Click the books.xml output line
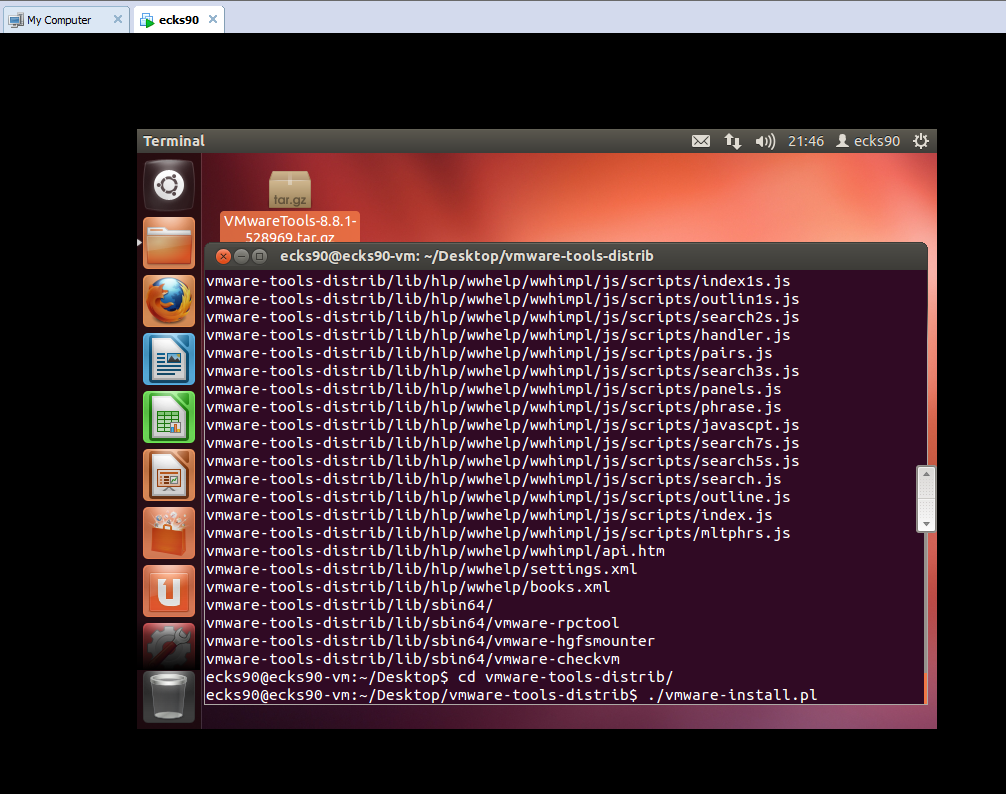Image resolution: width=1006 pixels, height=794 pixels. (x=408, y=587)
